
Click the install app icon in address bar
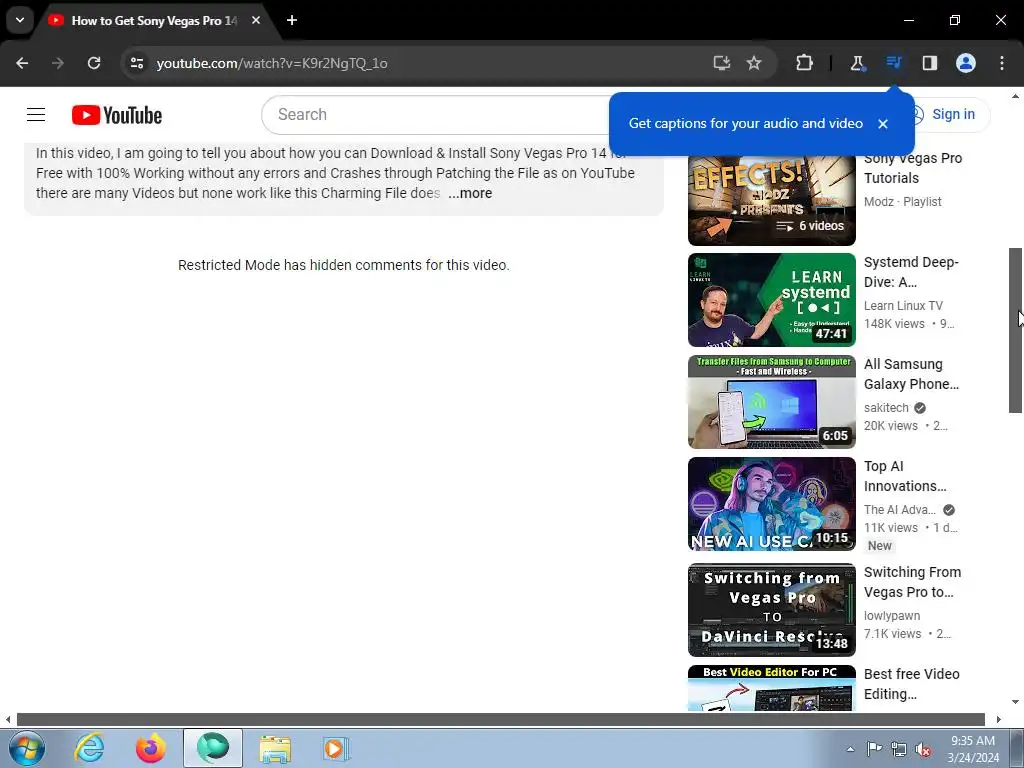coord(721,63)
